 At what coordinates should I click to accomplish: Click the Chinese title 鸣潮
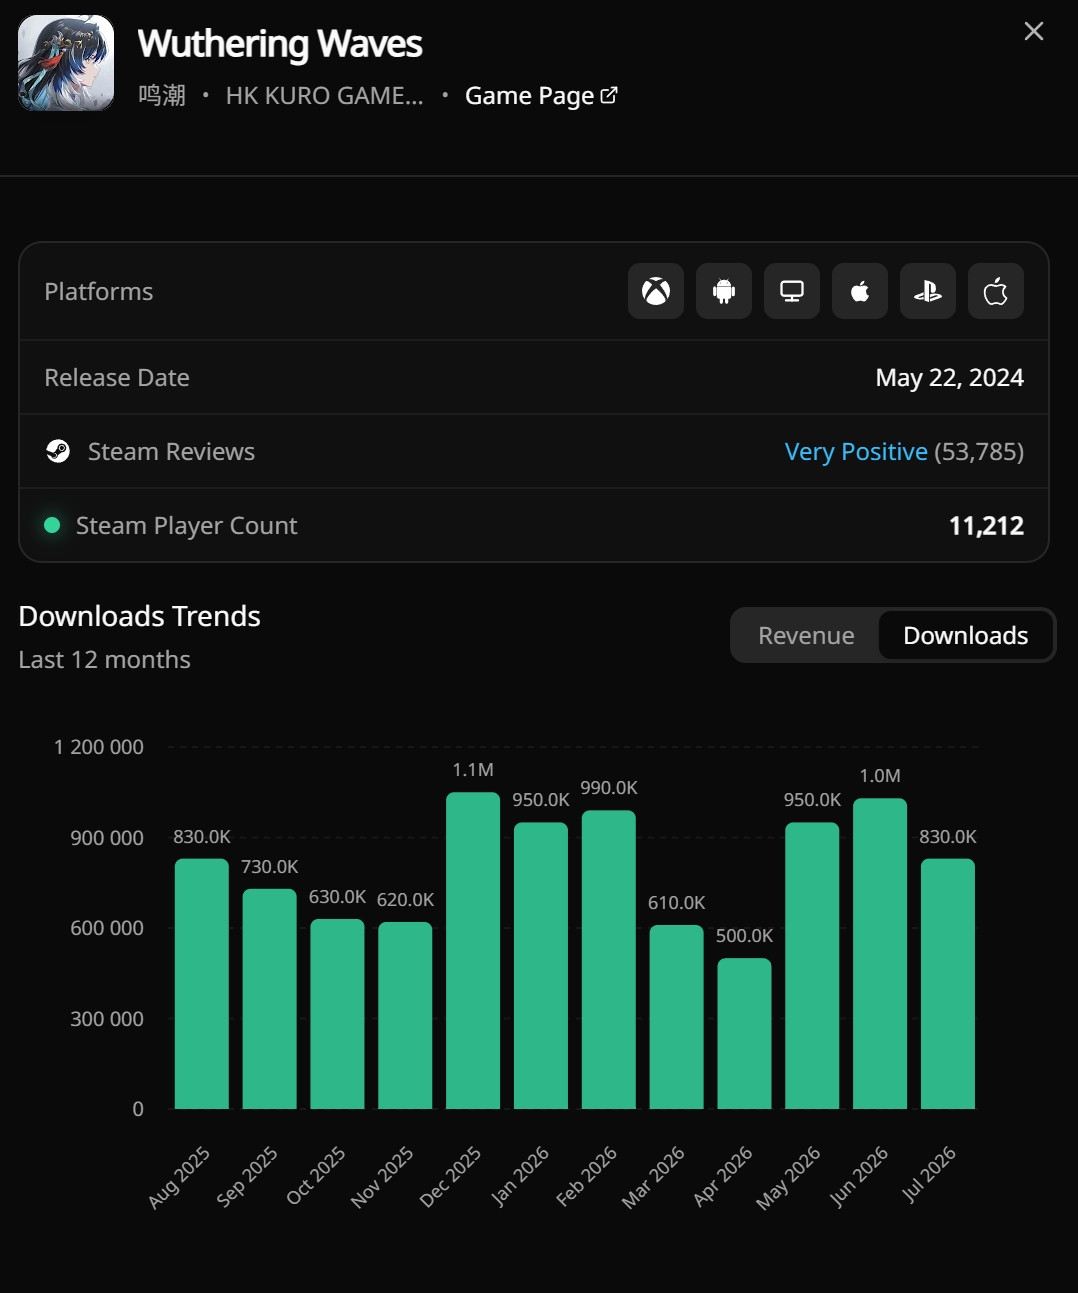click(162, 95)
